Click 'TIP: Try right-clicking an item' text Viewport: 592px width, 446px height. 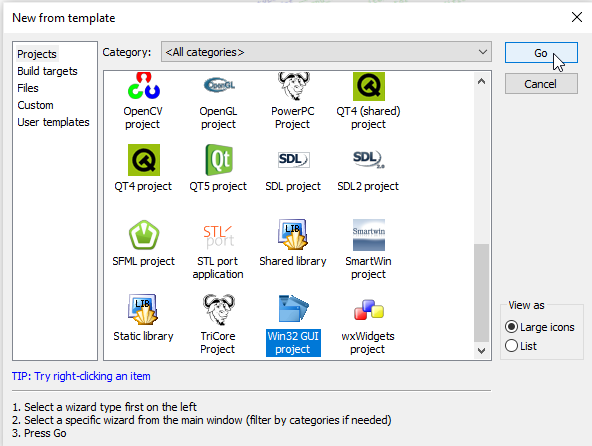pos(81,376)
